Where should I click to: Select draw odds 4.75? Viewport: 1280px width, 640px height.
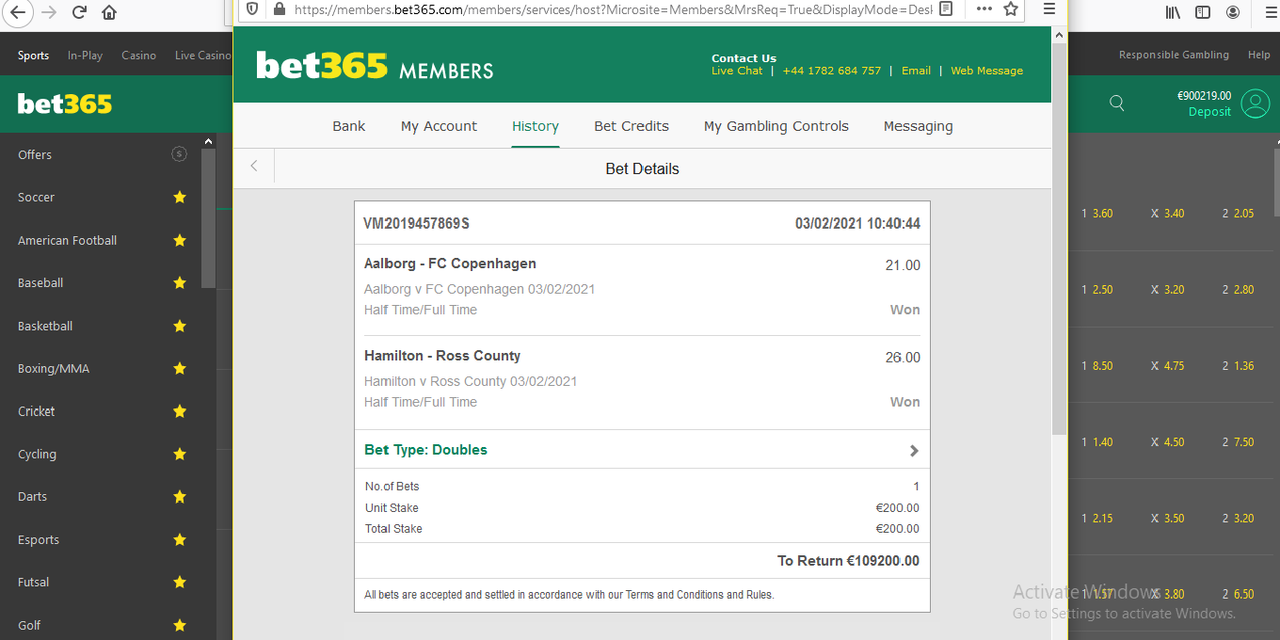point(1174,366)
